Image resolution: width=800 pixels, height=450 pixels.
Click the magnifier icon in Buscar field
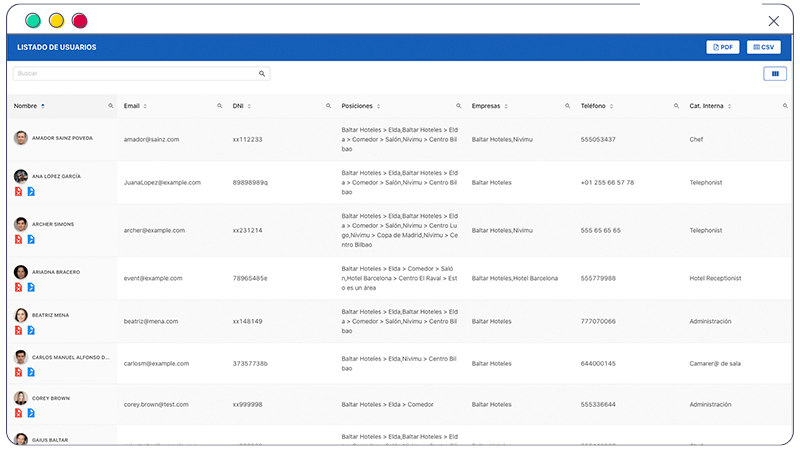tap(262, 73)
